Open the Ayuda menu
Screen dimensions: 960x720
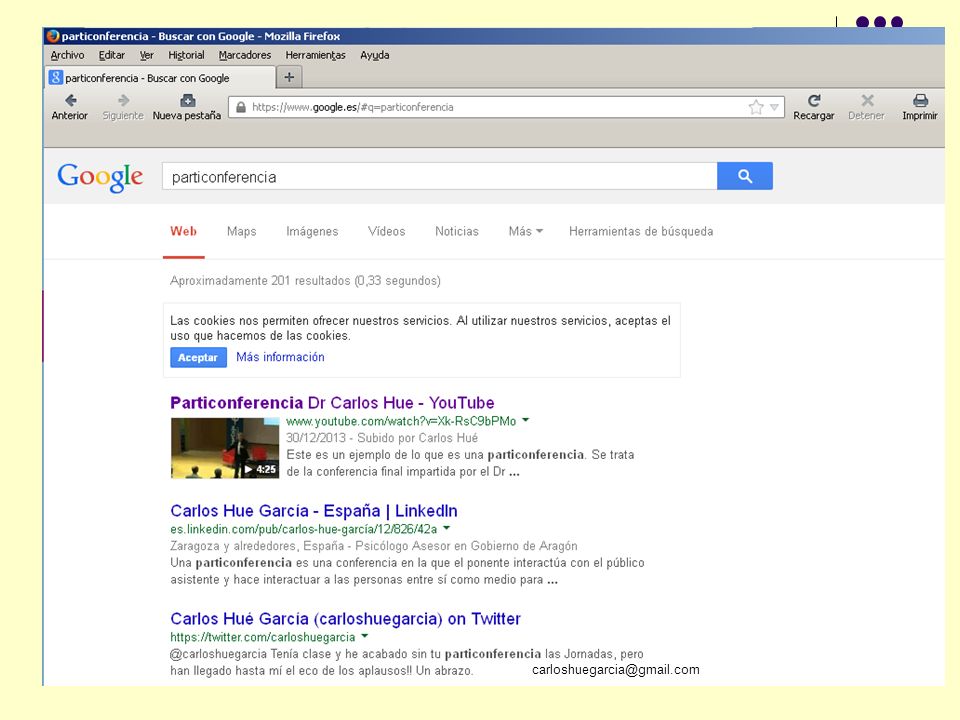point(375,55)
